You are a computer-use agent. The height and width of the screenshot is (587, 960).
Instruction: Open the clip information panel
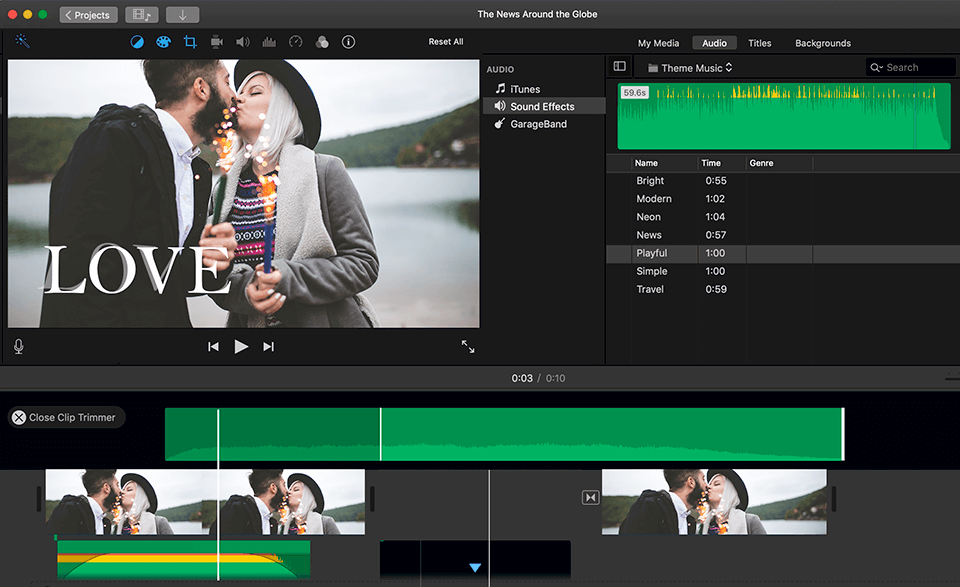pyautogui.click(x=347, y=42)
